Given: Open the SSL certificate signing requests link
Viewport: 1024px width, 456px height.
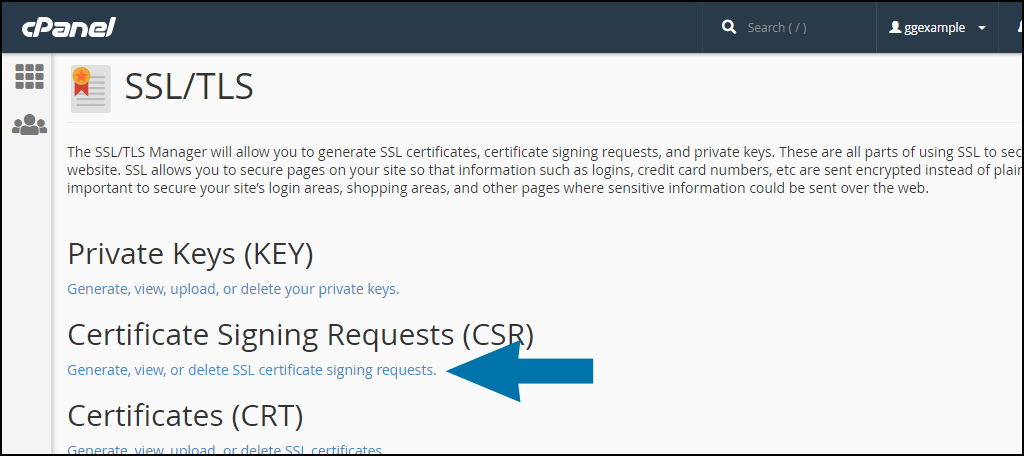Looking at the screenshot, I should tap(251, 370).
